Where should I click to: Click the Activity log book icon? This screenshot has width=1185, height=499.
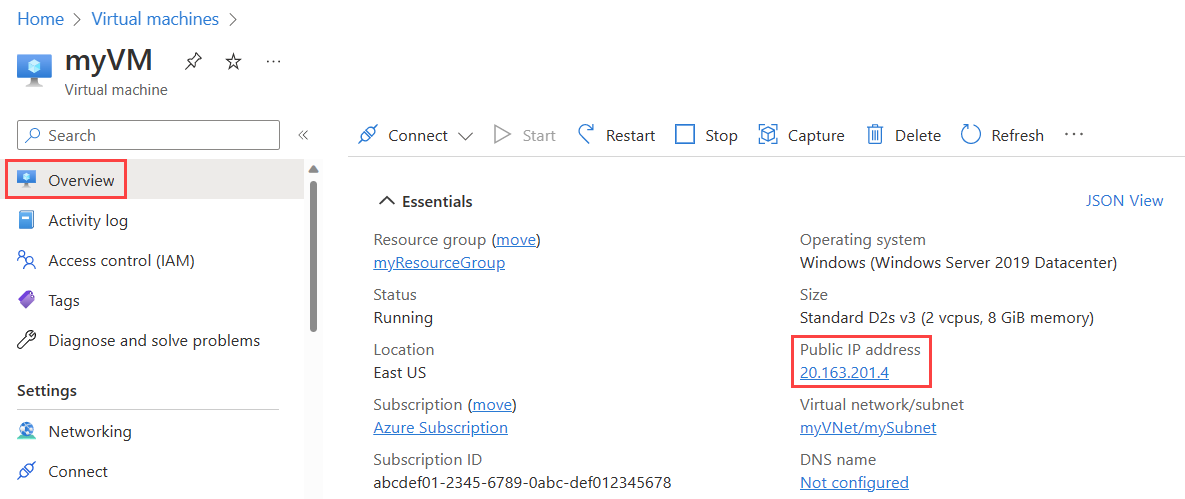pyautogui.click(x=26, y=220)
